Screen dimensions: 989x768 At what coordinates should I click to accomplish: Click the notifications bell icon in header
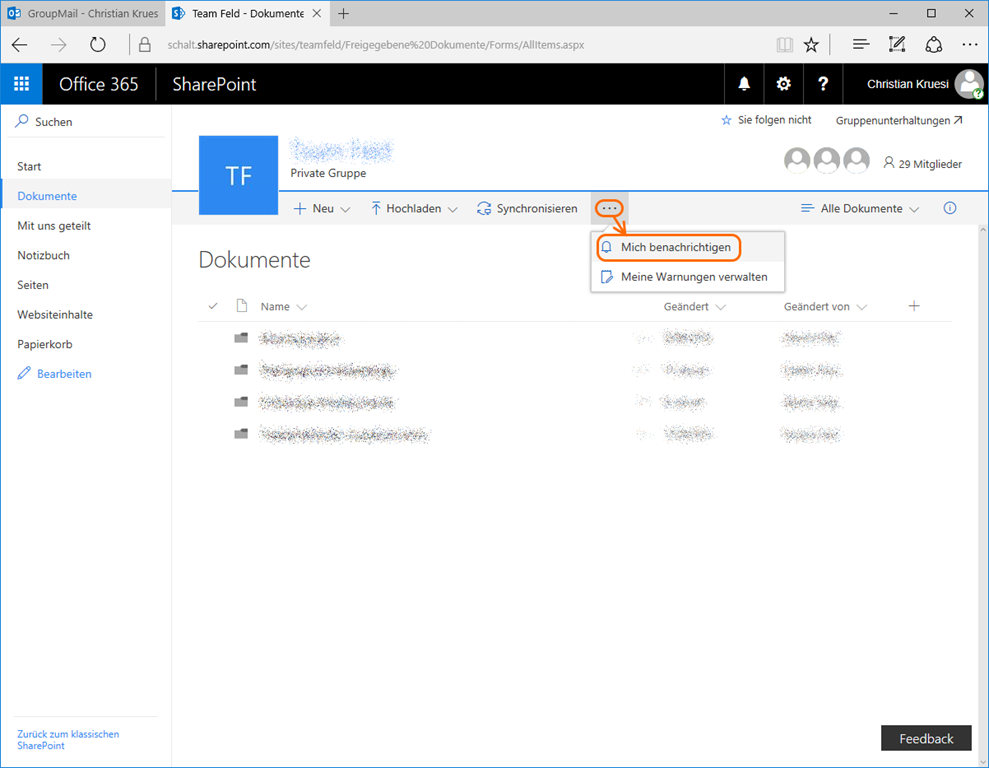744,84
